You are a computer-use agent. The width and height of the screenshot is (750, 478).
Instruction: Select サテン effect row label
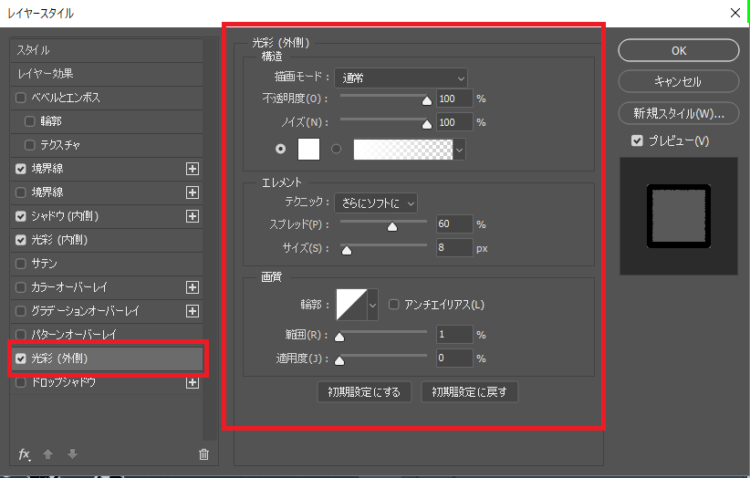click(x=44, y=264)
